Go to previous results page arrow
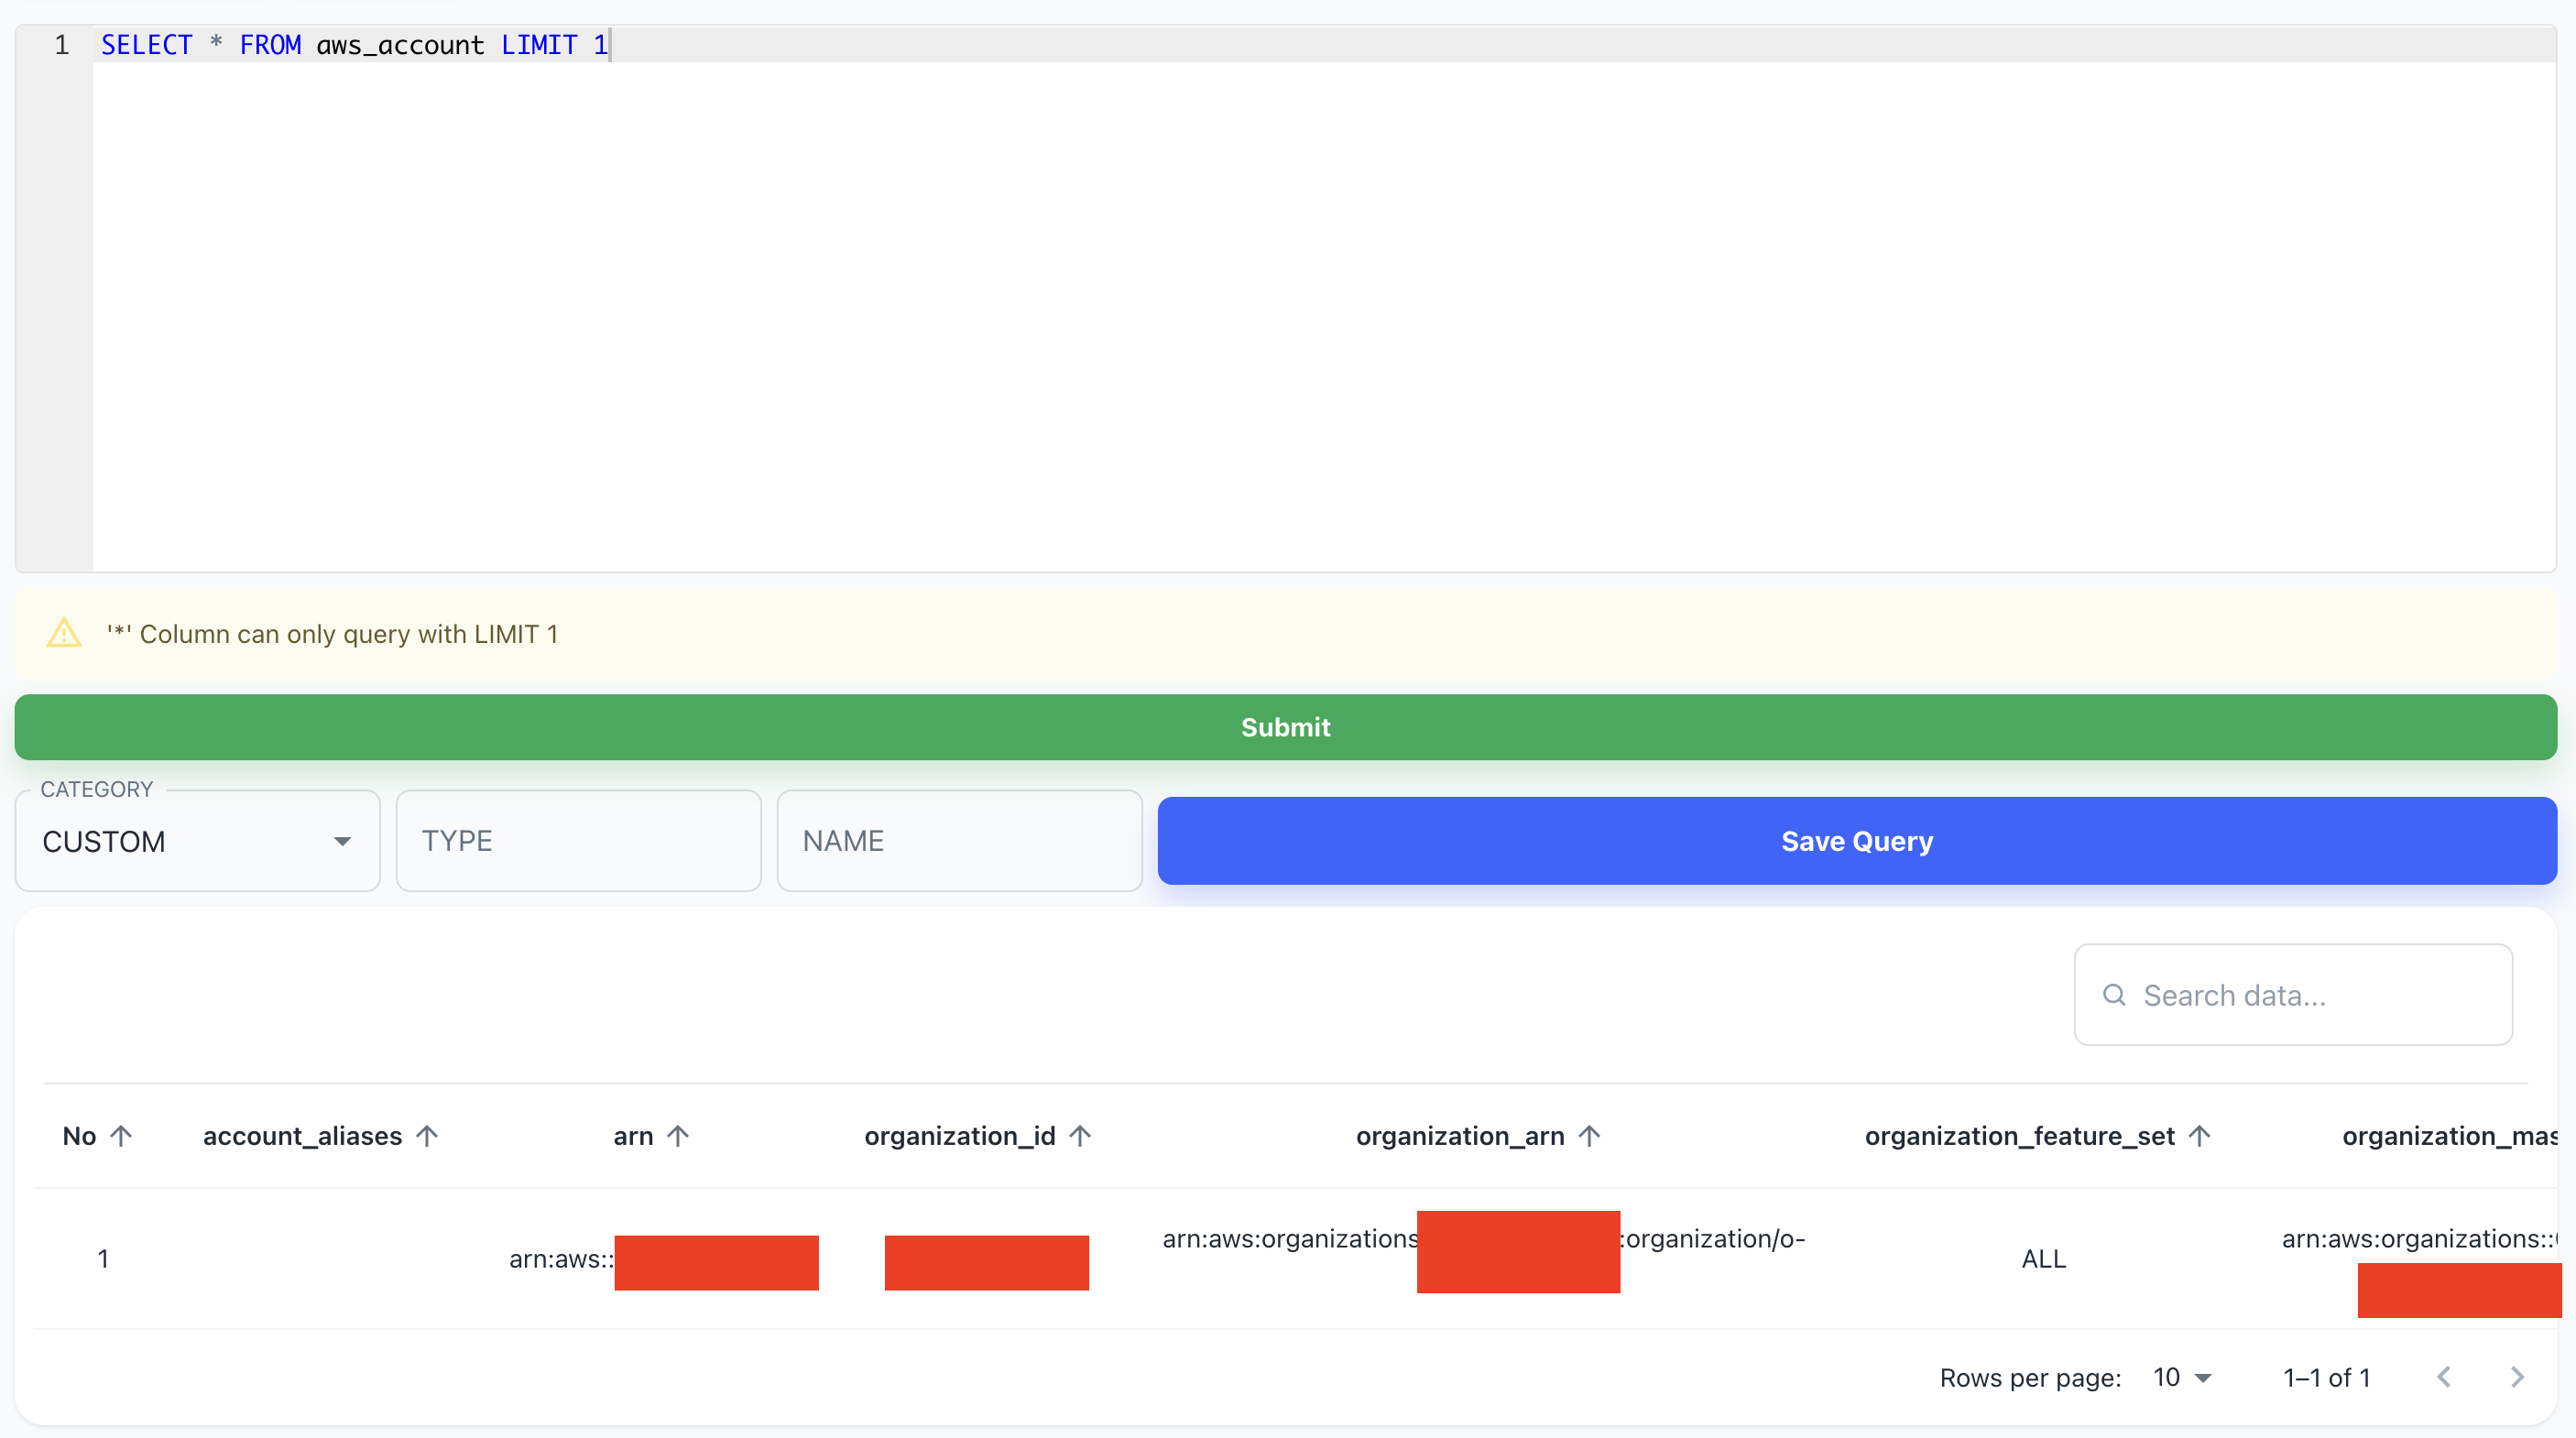This screenshot has height=1438, width=2576. pyautogui.click(x=2444, y=1377)
